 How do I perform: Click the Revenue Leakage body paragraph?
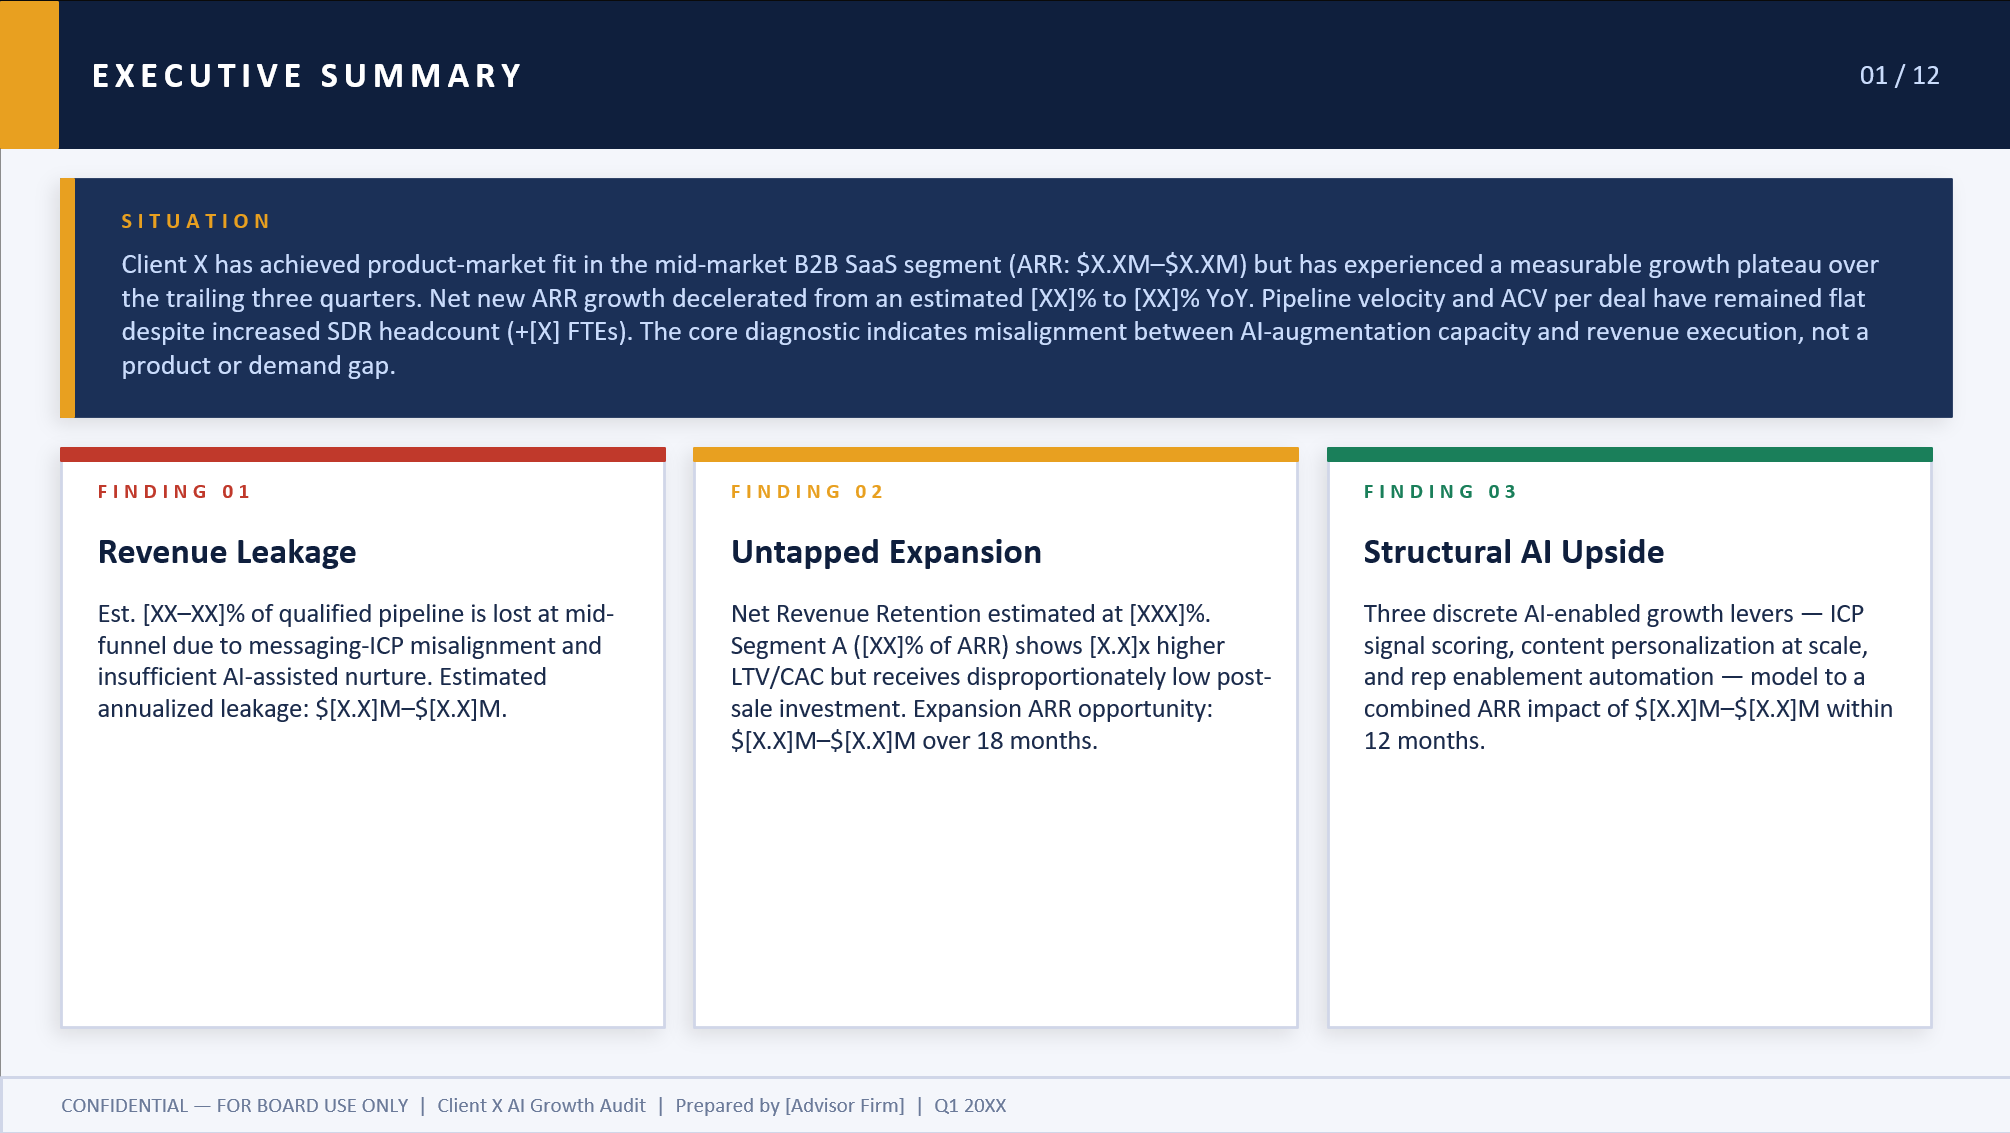(x=355, y=661)
